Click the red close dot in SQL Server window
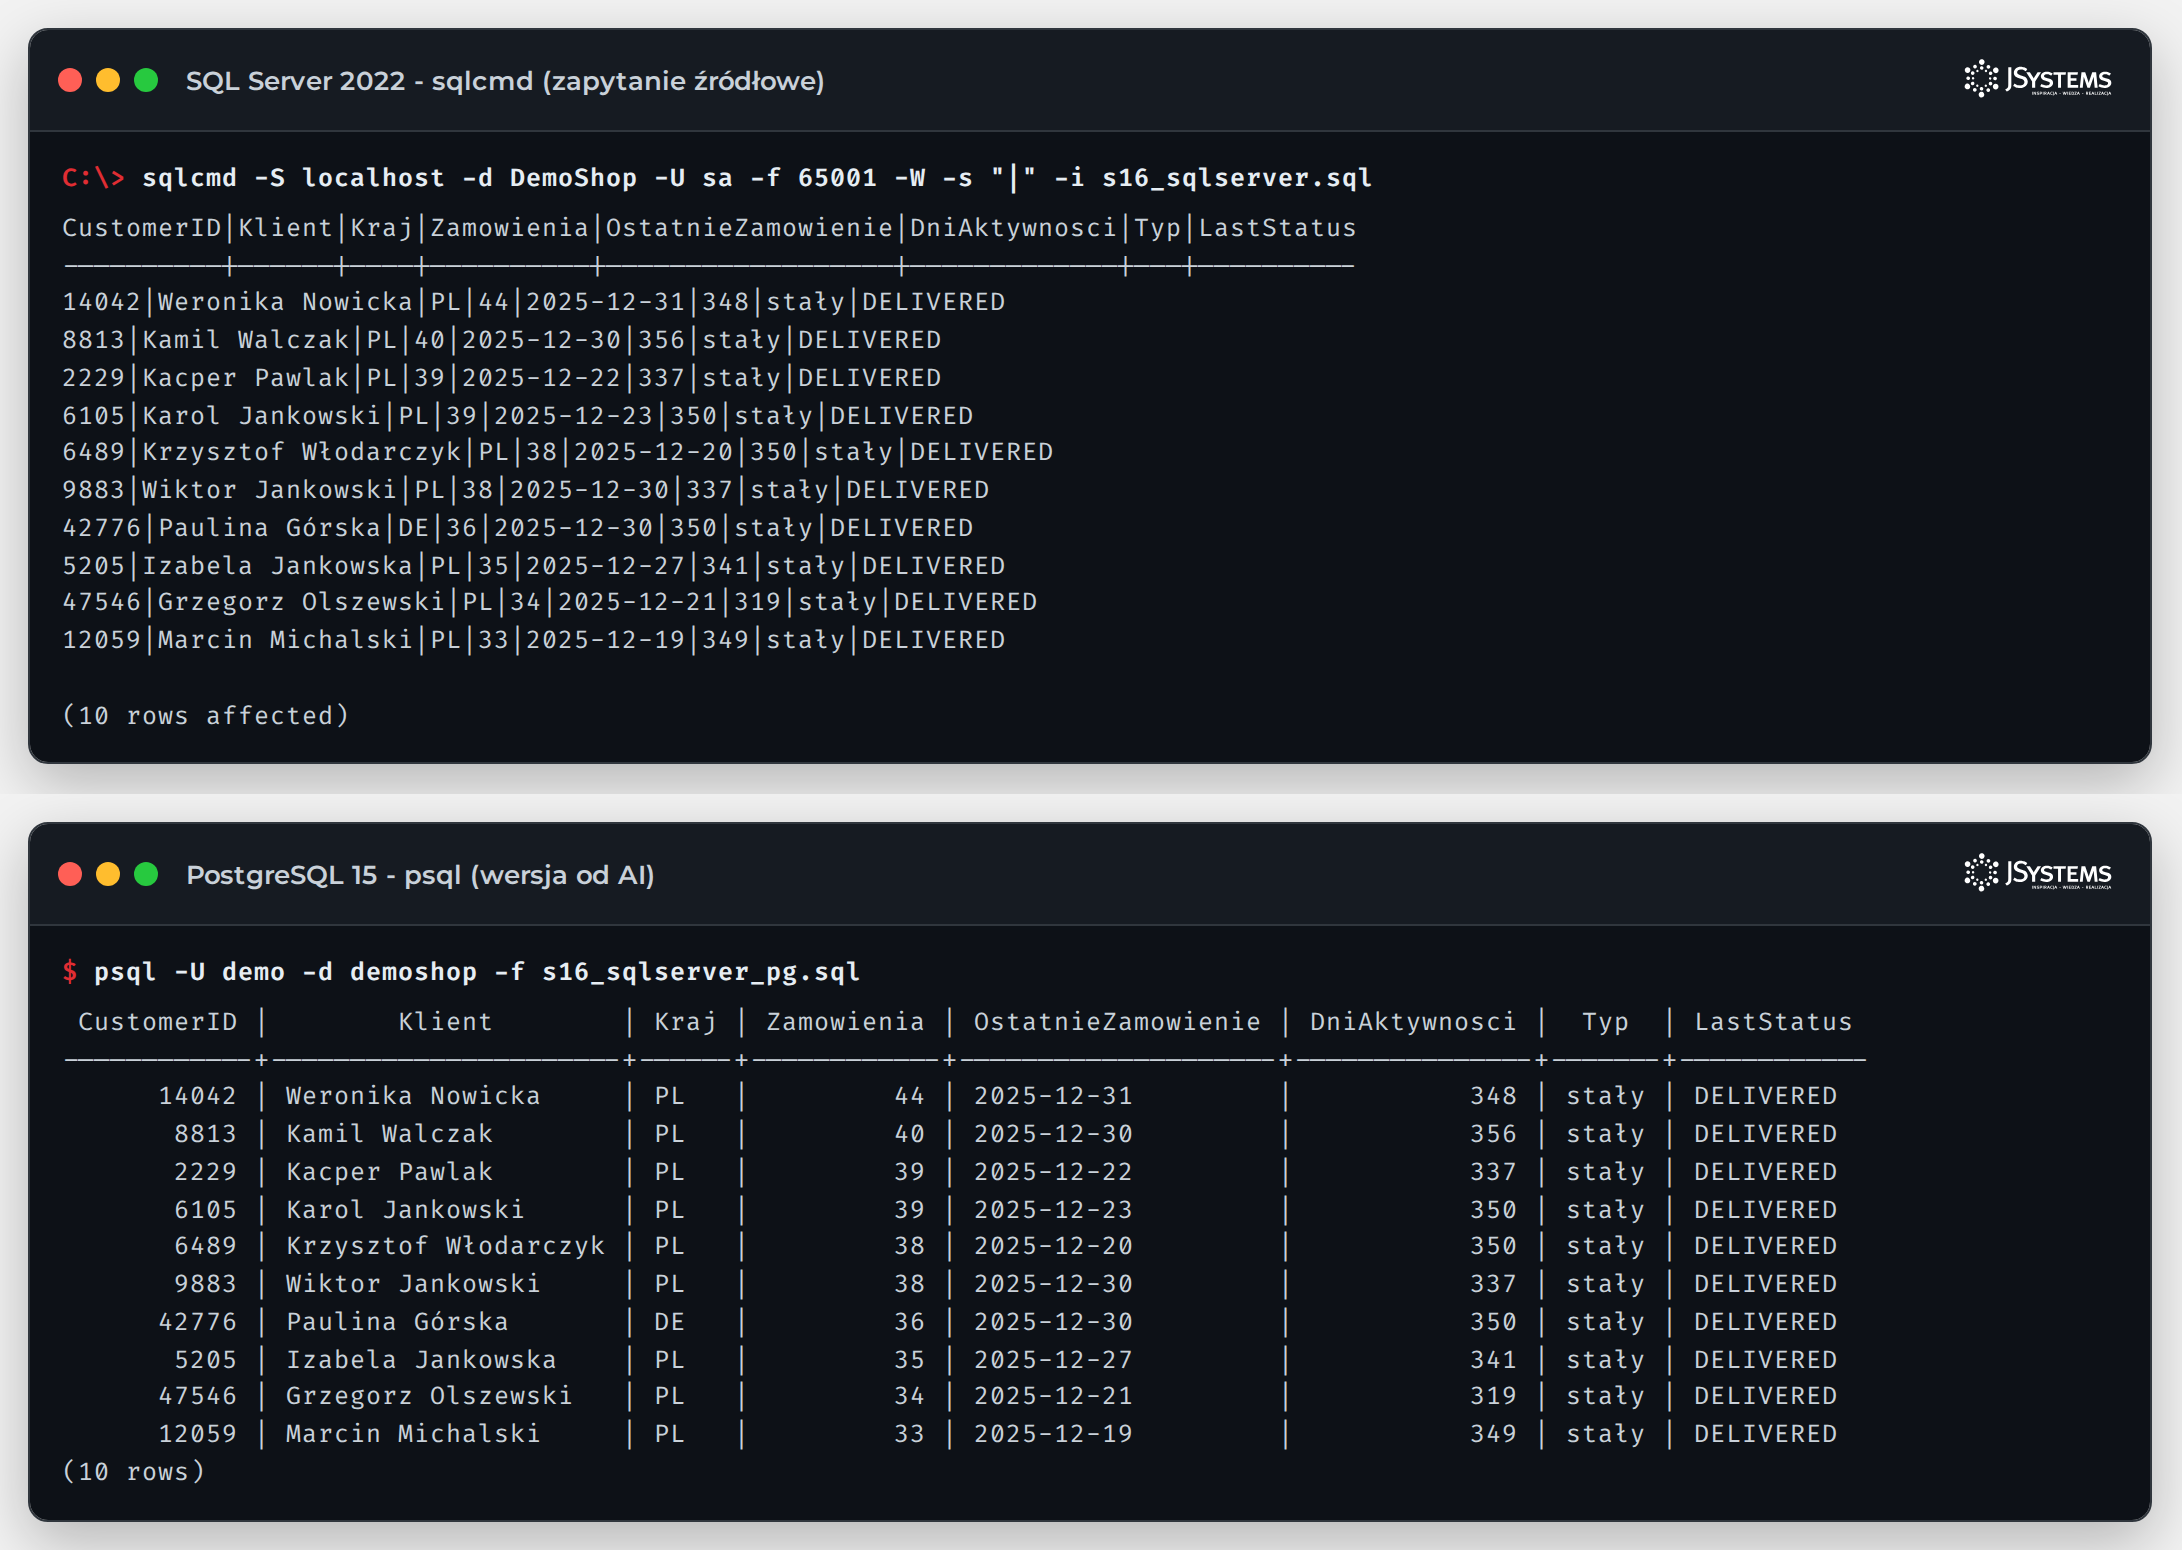Viewport: 2182px width, 1550px height. pos(70,80)
